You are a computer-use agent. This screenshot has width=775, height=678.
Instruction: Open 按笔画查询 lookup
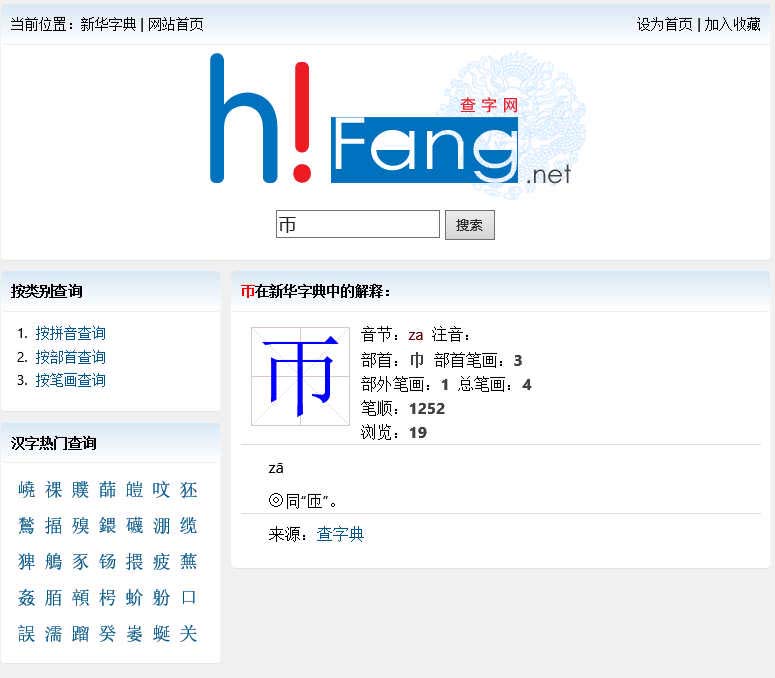[x=70, y=380]
